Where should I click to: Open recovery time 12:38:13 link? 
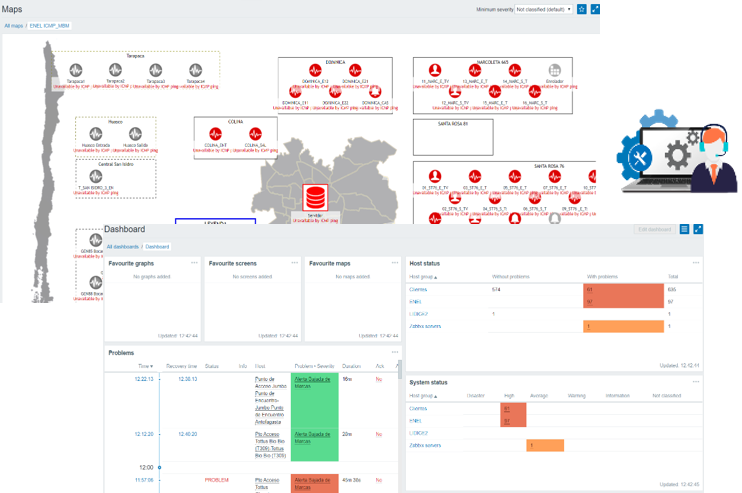pyautogui.click(x=187, y=379)
